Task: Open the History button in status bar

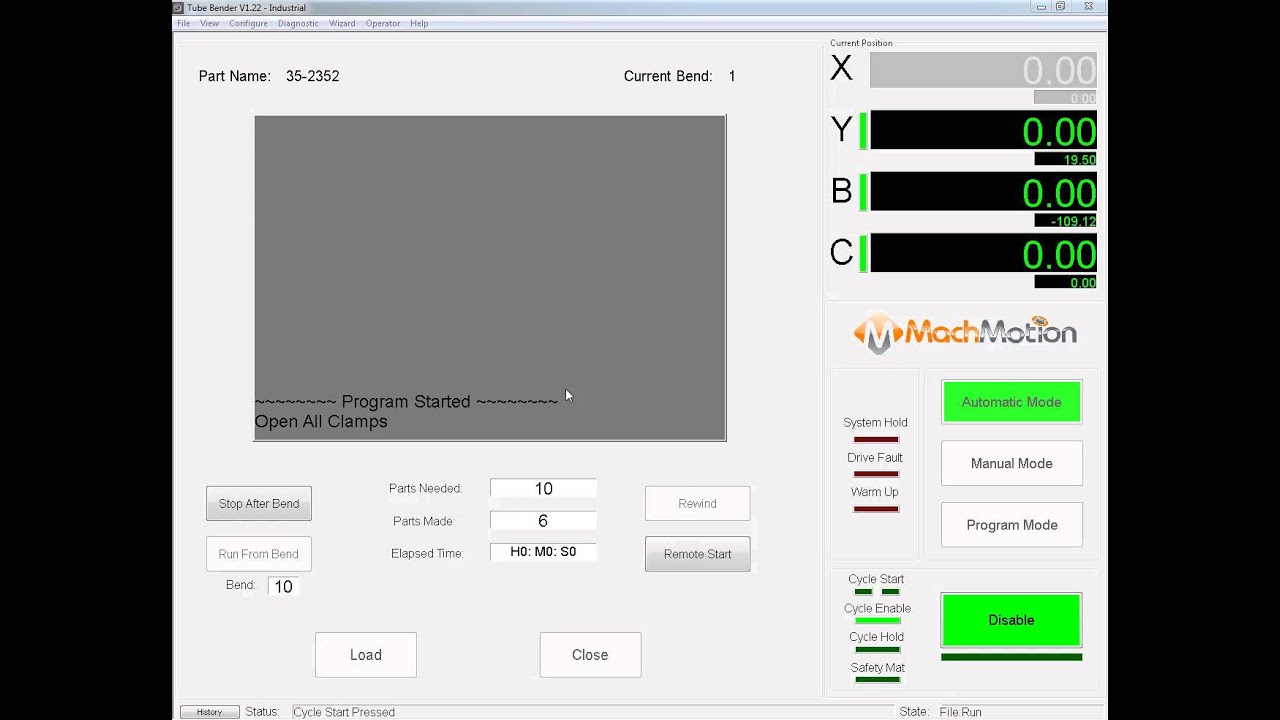Action: pos(209,712)
